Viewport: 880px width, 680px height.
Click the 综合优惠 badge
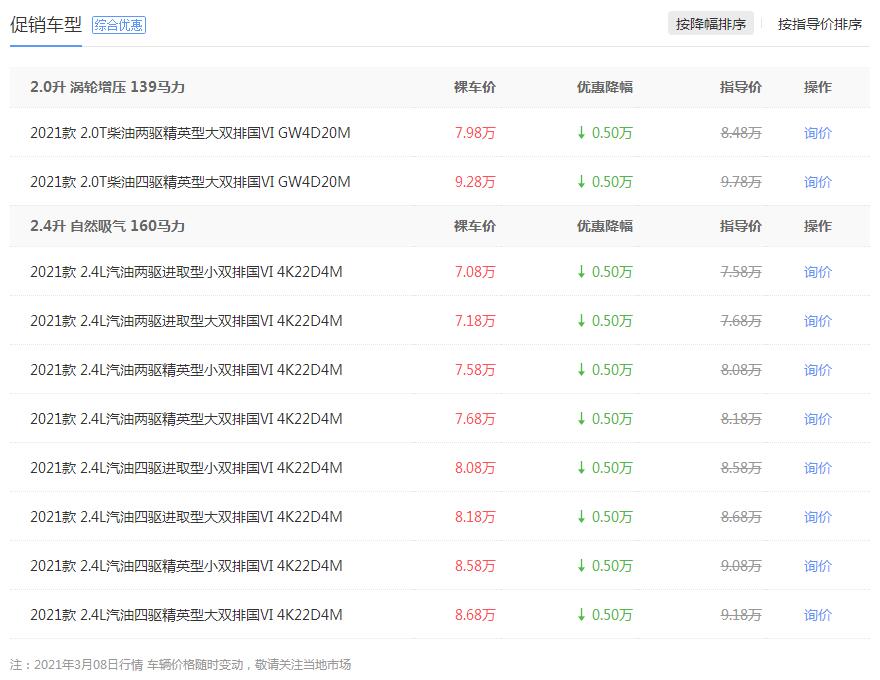point(118,25)
